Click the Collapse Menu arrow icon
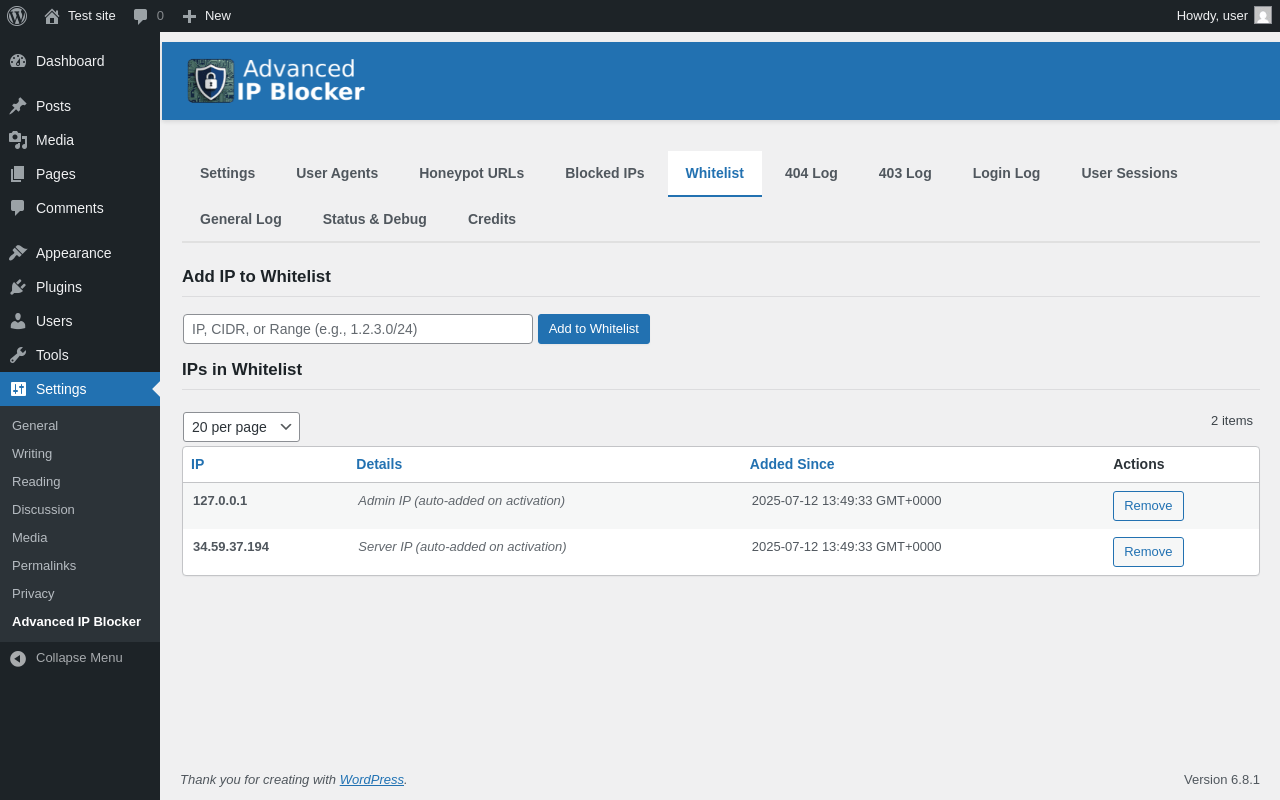 point(18,658)
